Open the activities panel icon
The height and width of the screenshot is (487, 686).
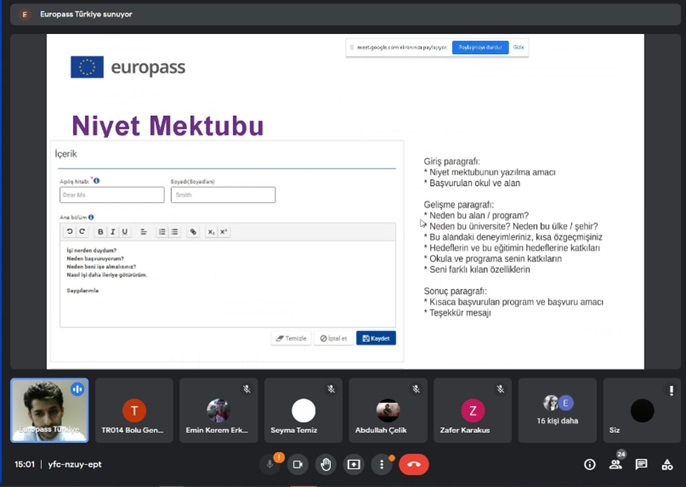pyautogui.click(x=667, y=464)
